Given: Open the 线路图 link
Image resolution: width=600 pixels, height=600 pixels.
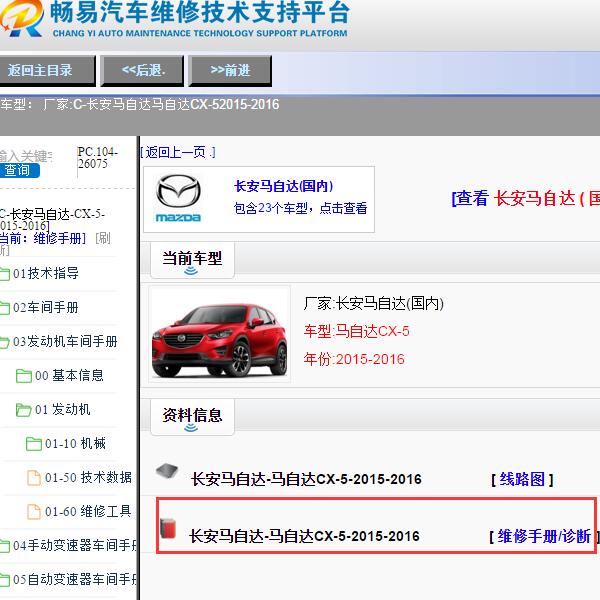Looking at the screenshot, I should [x=522, y=479].
